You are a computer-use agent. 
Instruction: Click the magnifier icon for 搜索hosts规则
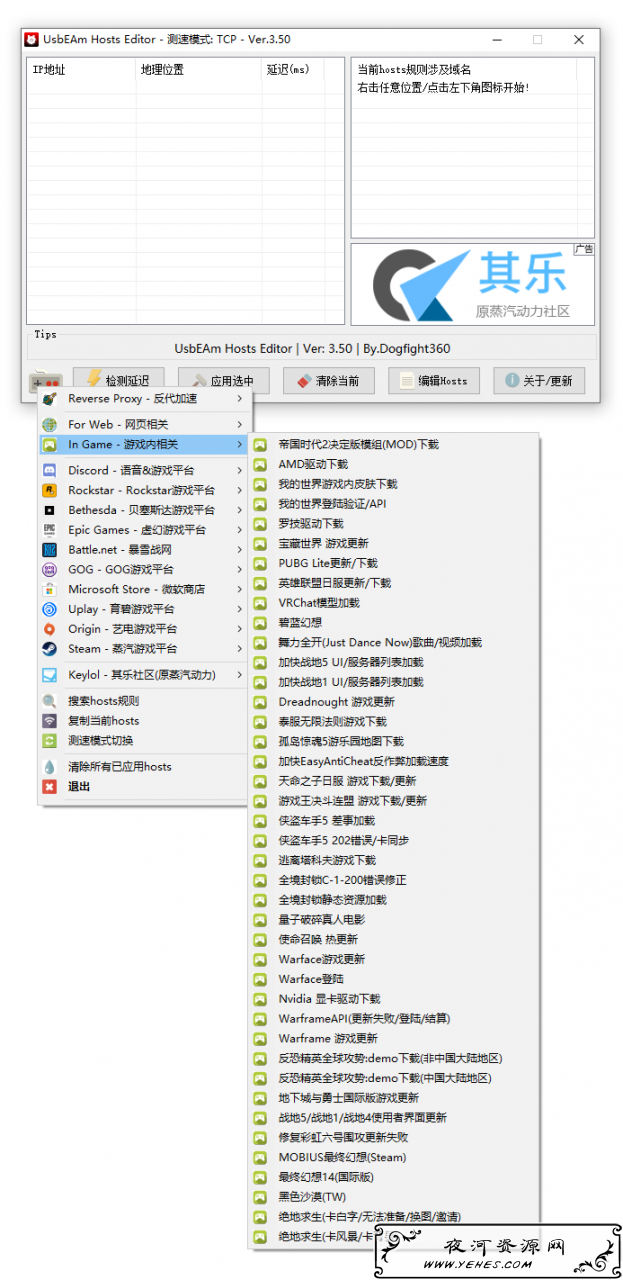50,701
